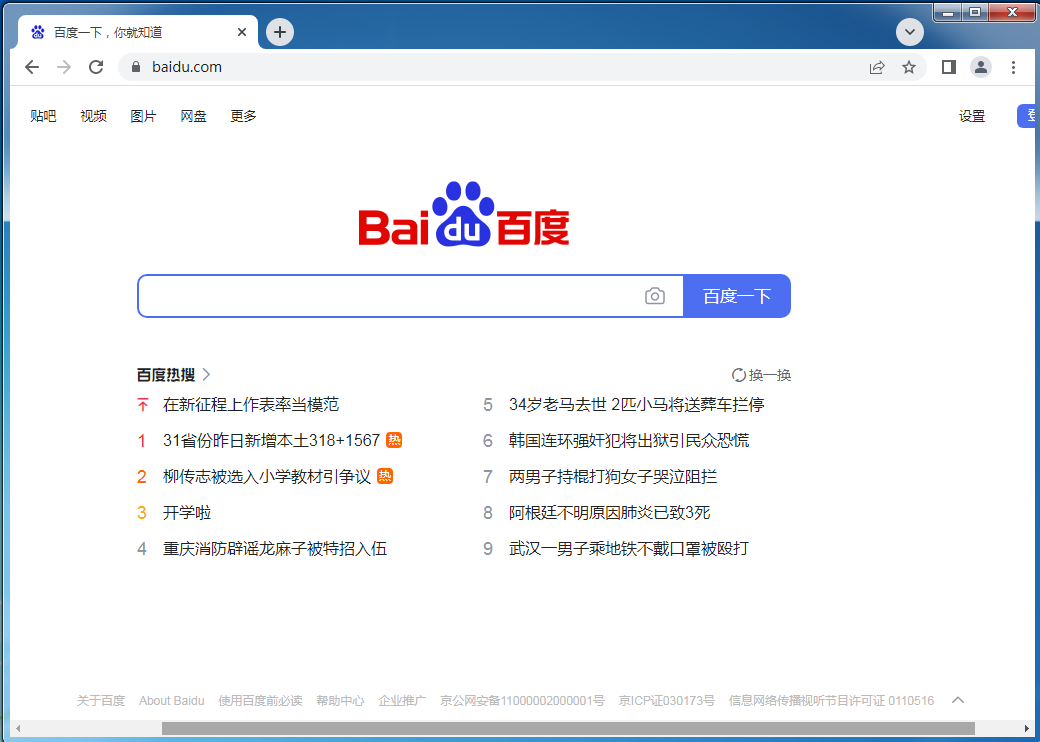The height and width of the screenshot is (742, 1040).
Task: Select the 百度一下 browser tab
Action: [x=137, y=32]
